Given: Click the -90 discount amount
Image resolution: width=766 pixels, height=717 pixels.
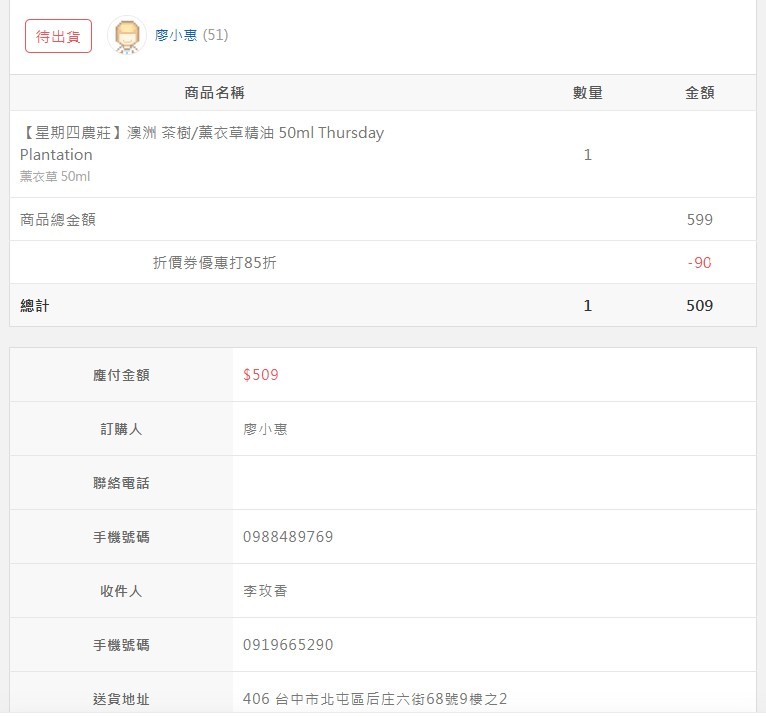Looking at the screenshot, I should pyautogui.click(x=700, y=262).
